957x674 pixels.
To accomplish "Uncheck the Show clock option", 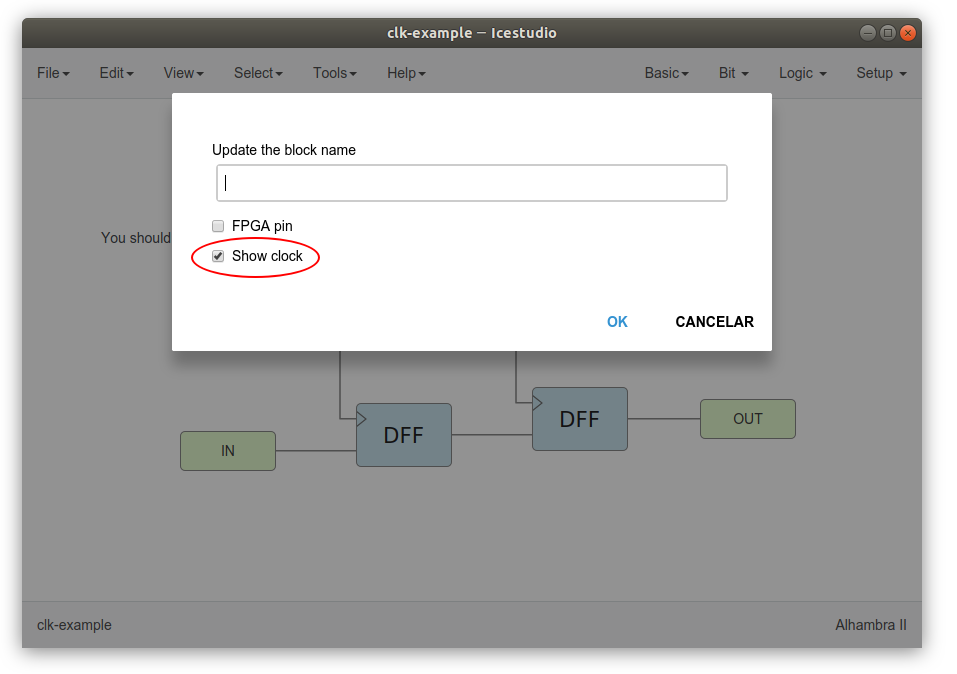I will 217,256.
